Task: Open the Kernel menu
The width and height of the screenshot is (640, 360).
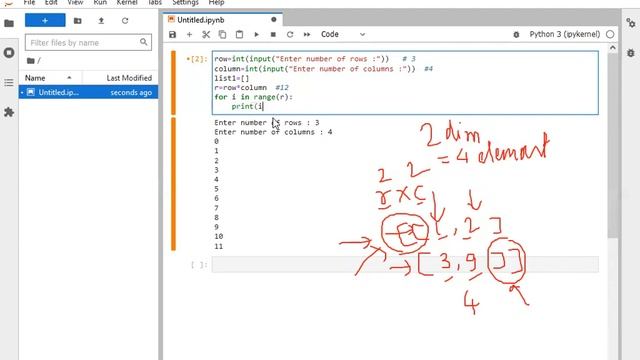Action: [x=127, y=2]
